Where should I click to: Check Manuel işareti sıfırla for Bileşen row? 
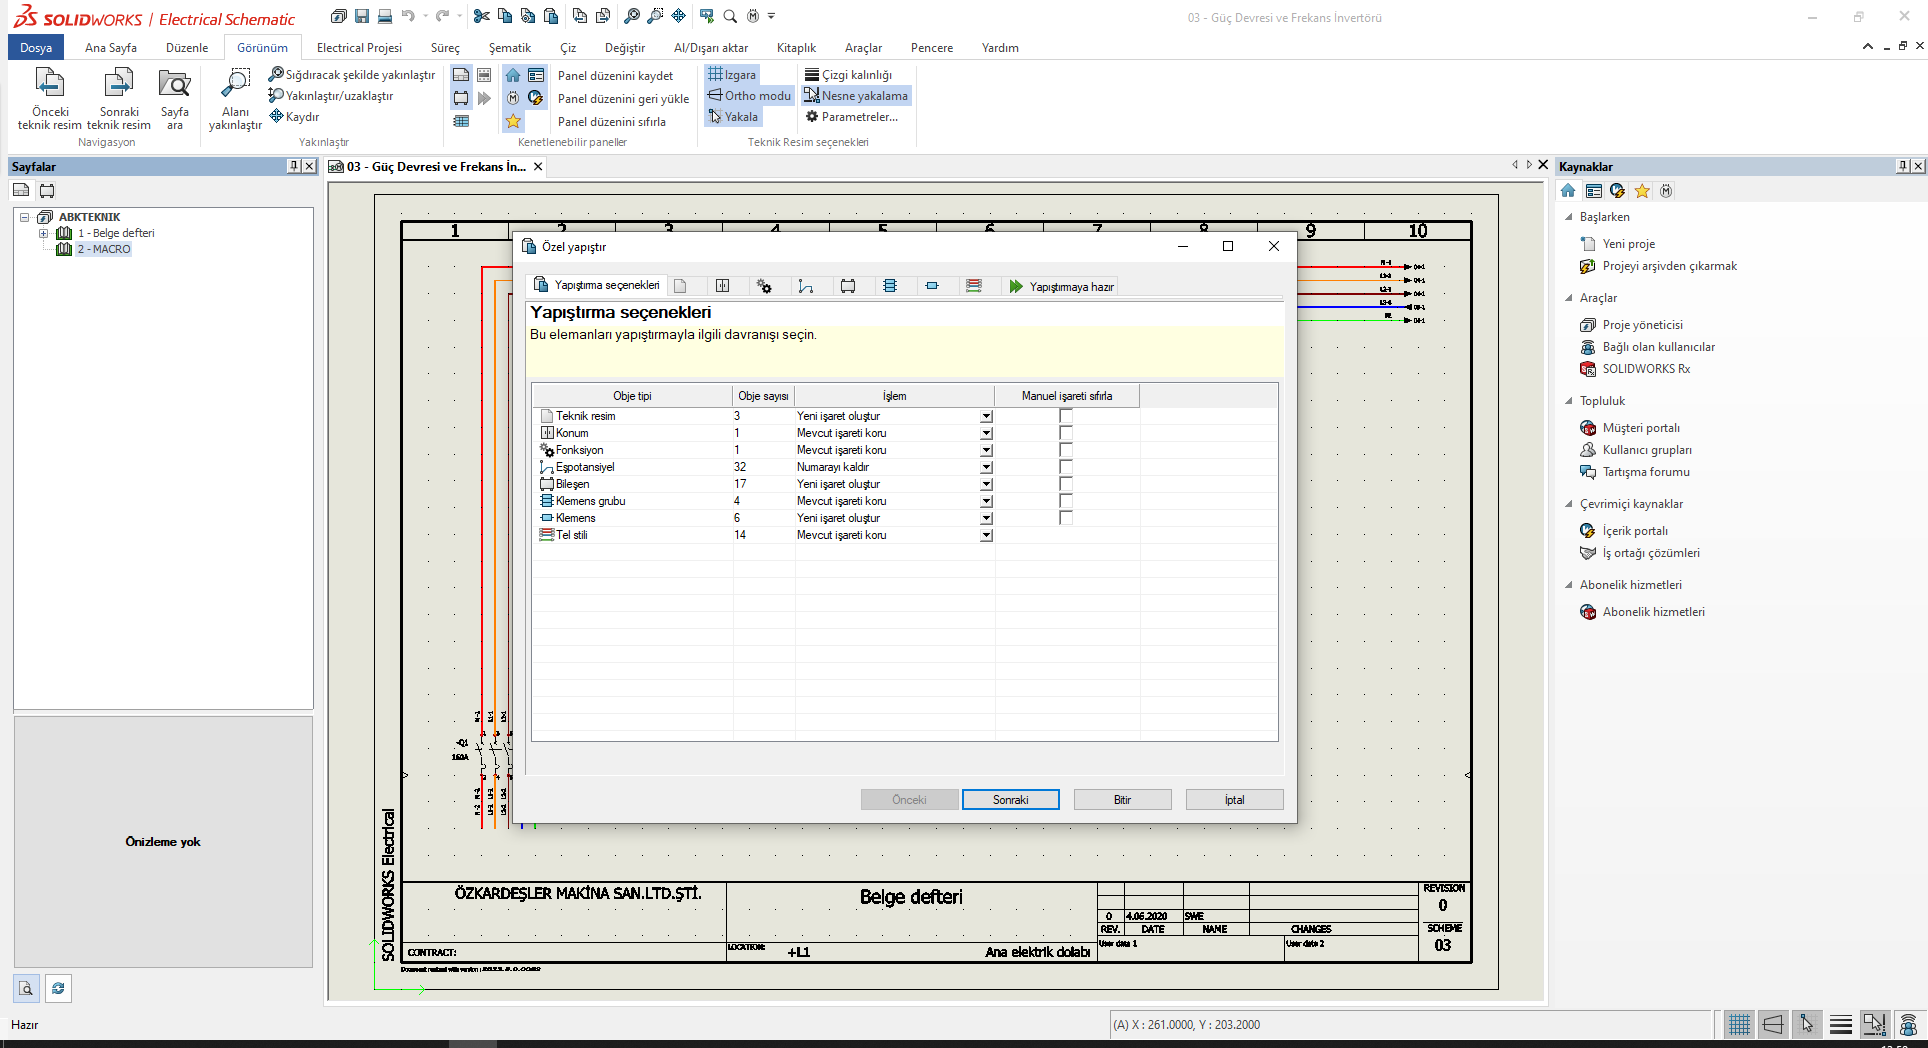click(x=1066, y=484)
